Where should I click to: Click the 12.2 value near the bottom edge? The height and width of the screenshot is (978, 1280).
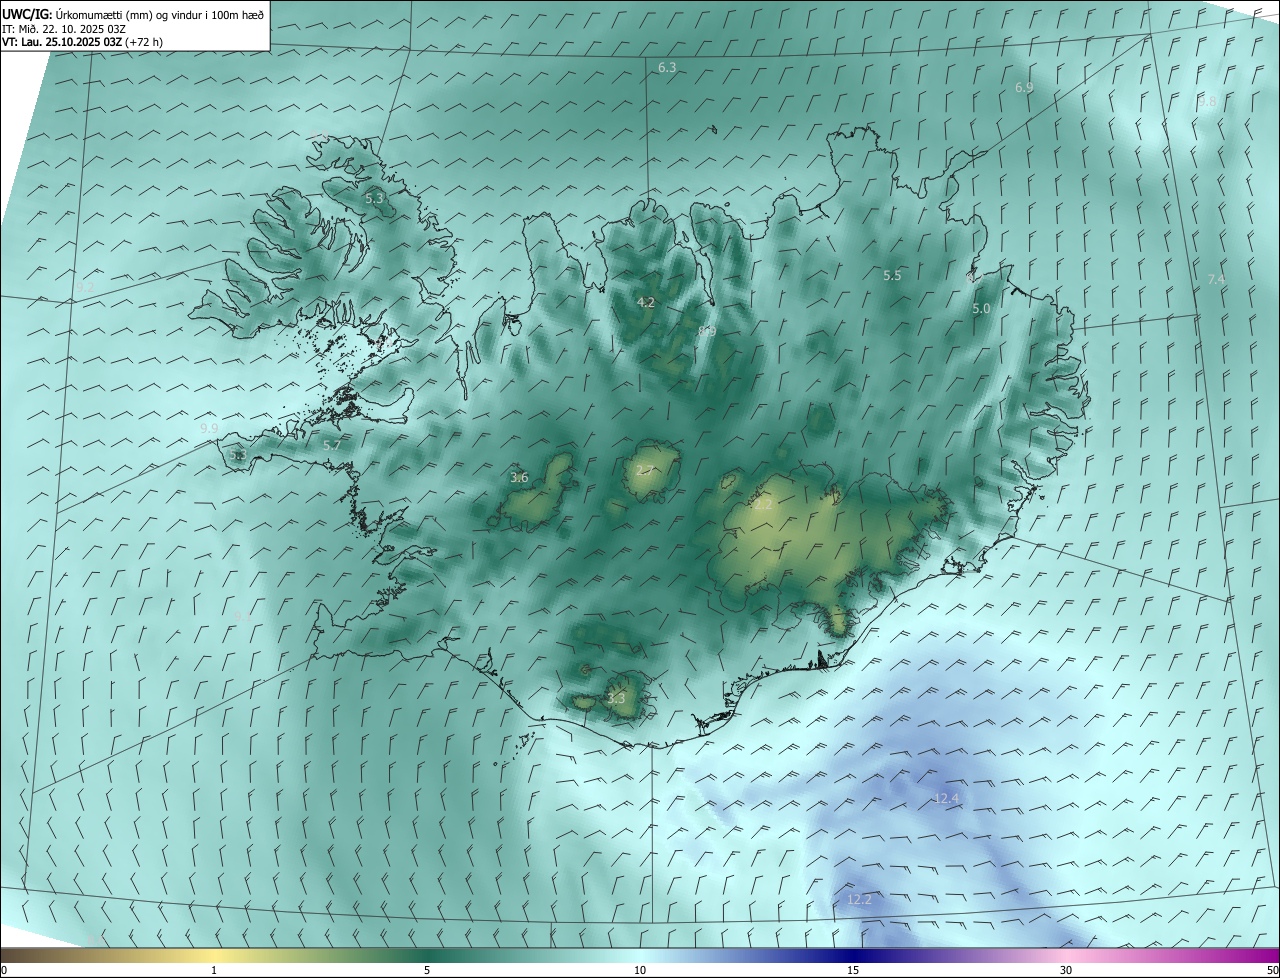(859, 900)
